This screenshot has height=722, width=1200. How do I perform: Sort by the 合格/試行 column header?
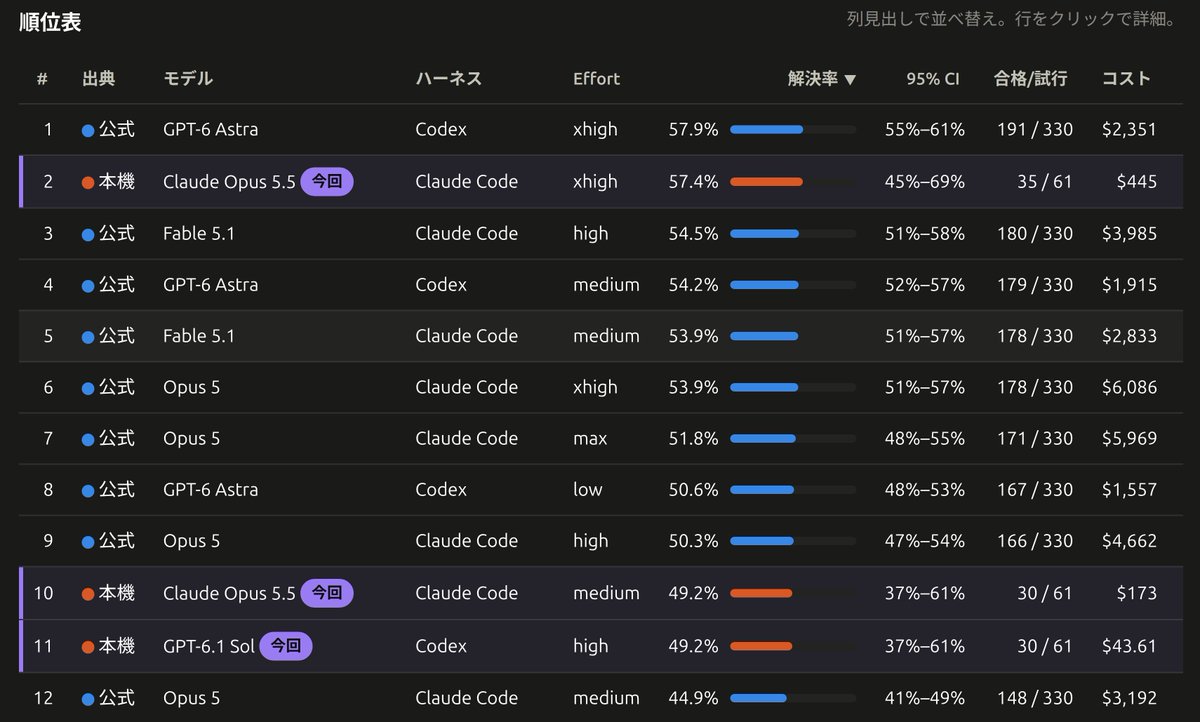[x=1030, y=79]
